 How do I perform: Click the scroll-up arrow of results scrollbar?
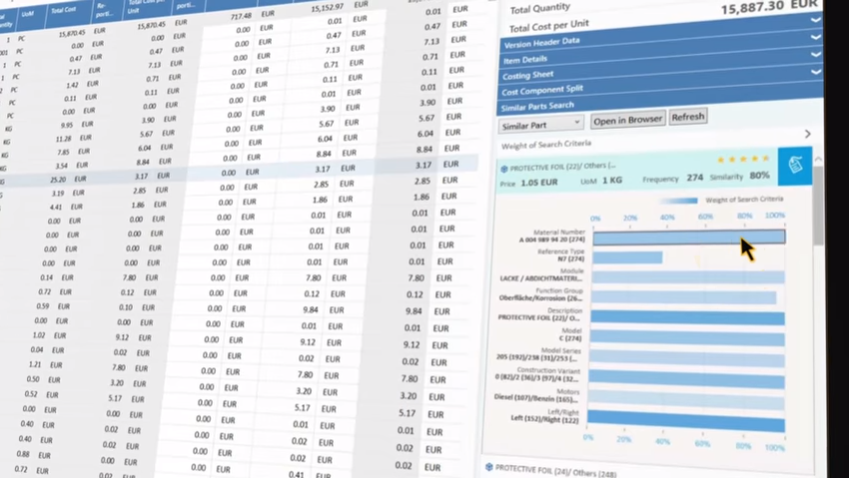tap(818, 160)
